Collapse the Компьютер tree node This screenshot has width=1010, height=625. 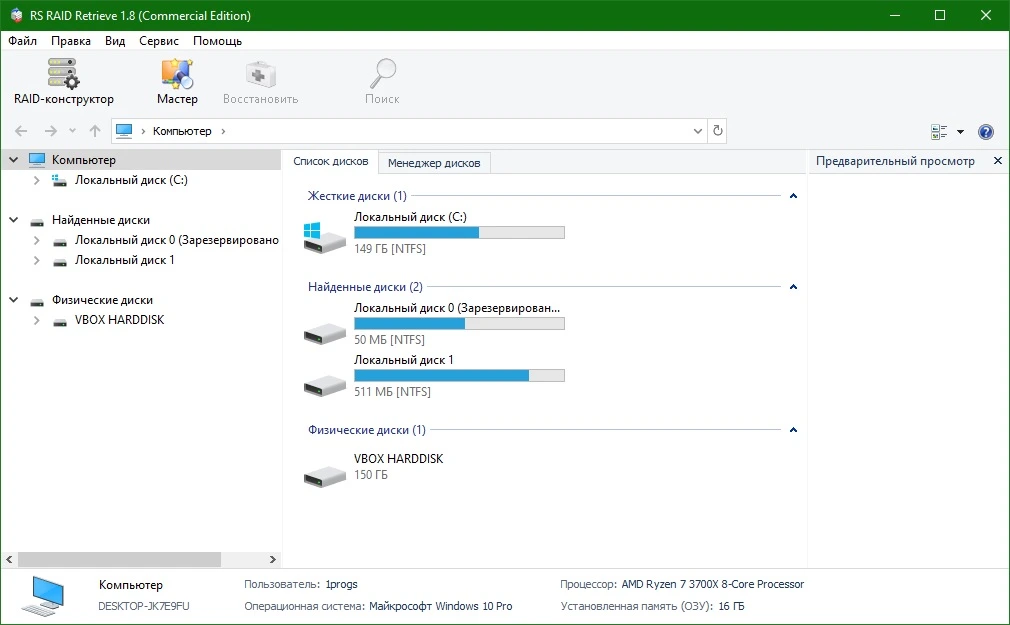14,159
